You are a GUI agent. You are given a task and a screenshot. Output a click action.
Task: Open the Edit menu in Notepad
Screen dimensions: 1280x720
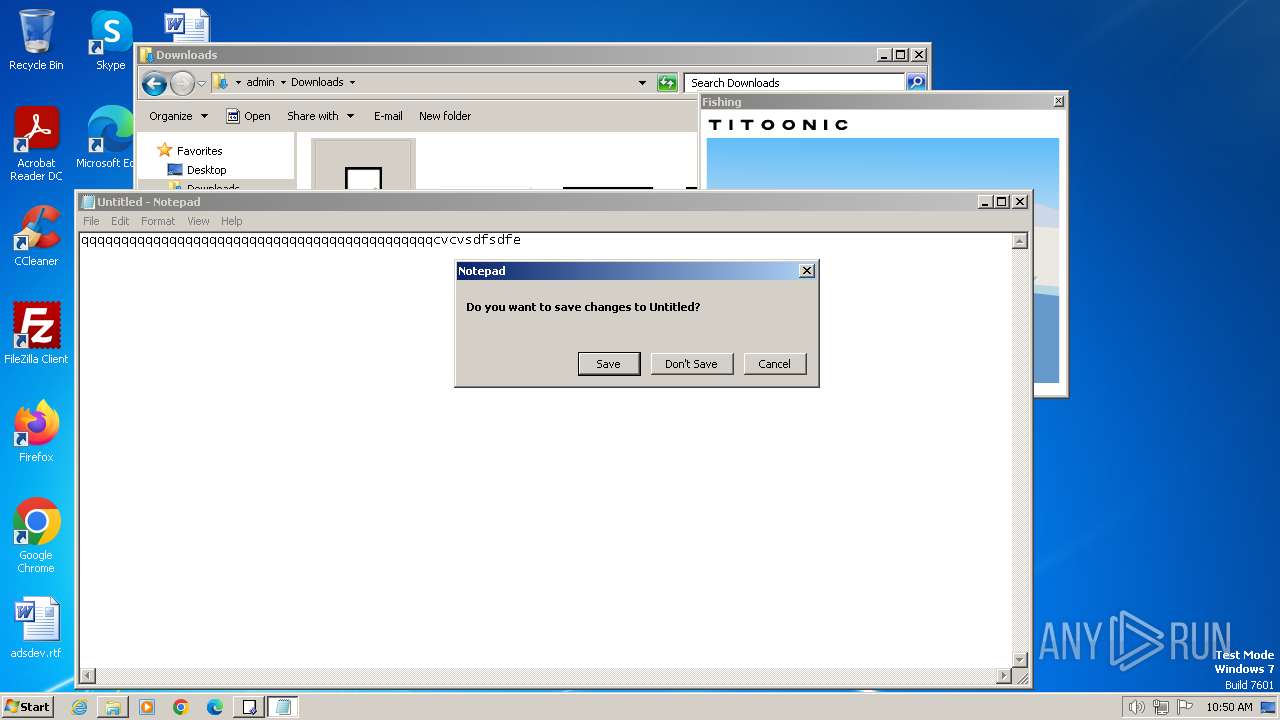[120, 221]
